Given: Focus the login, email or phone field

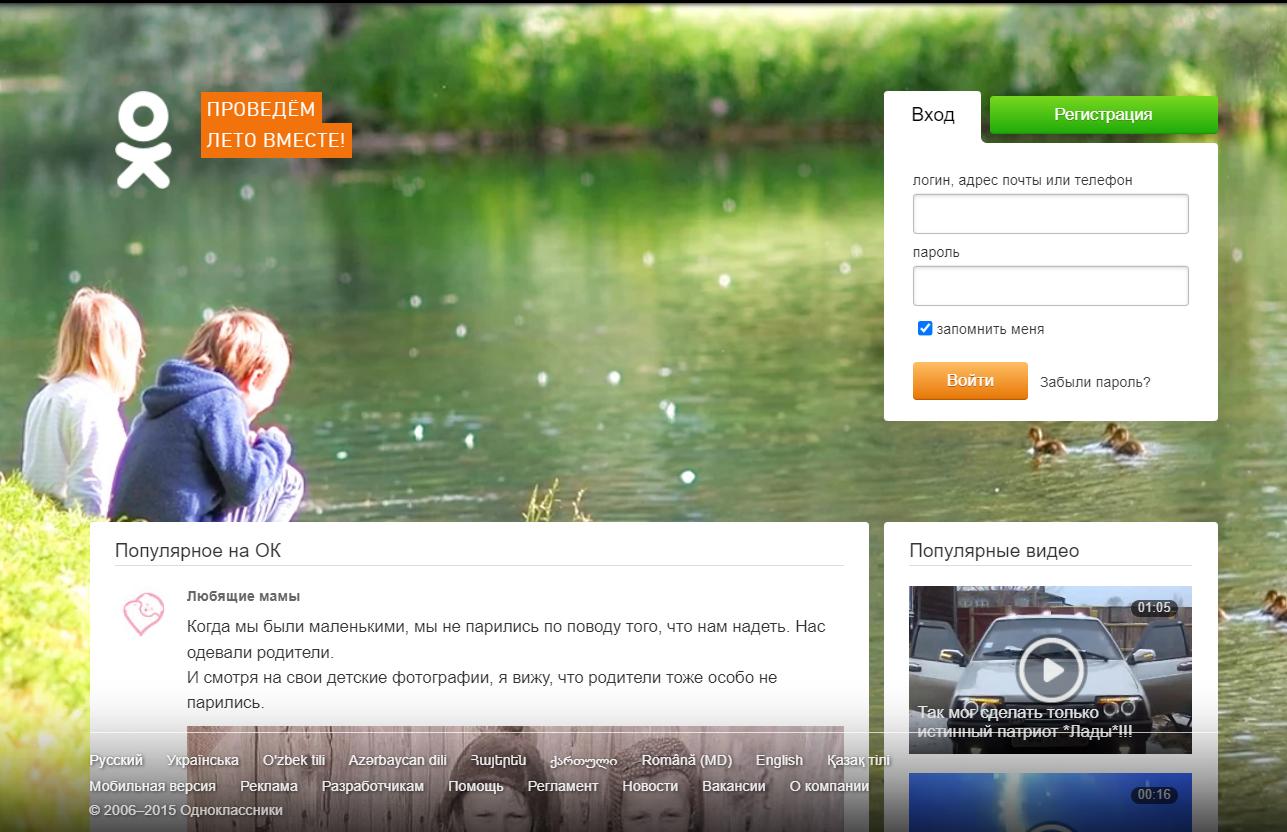Looking at the screenshot, I should click(1050, 214).
